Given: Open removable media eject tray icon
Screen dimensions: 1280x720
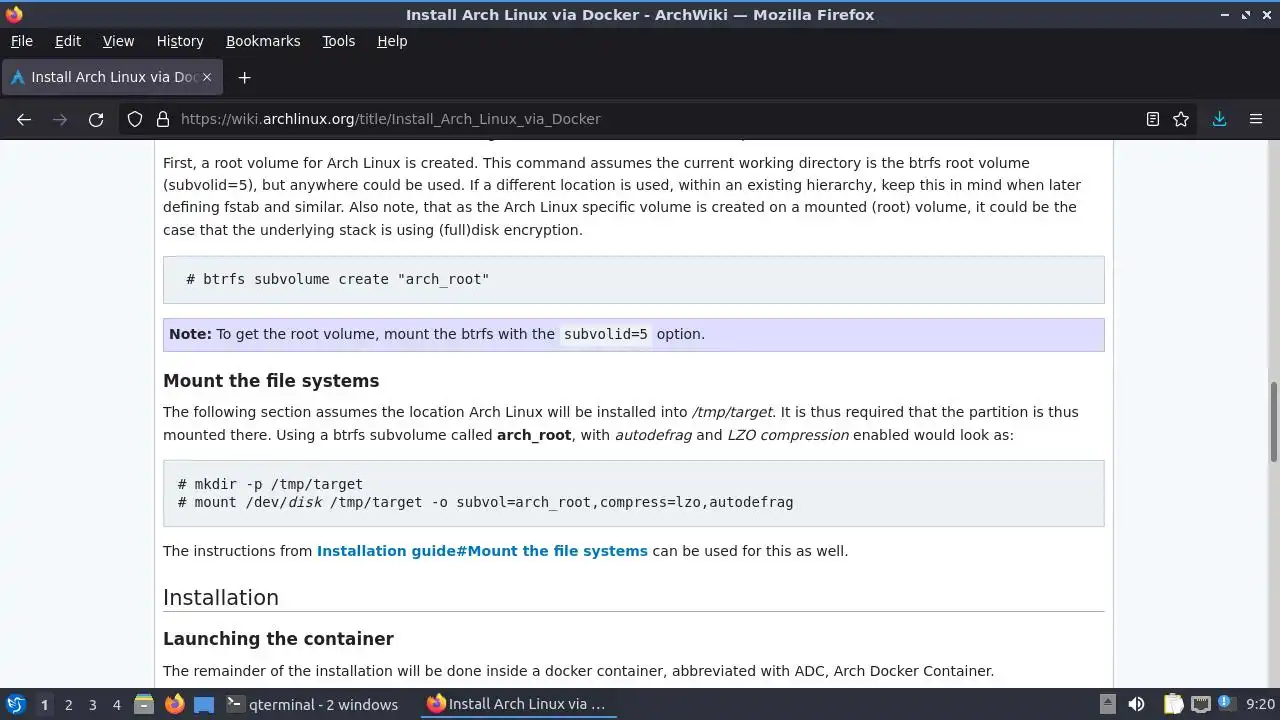Looking at the screenshot, I should [1107, 704].
